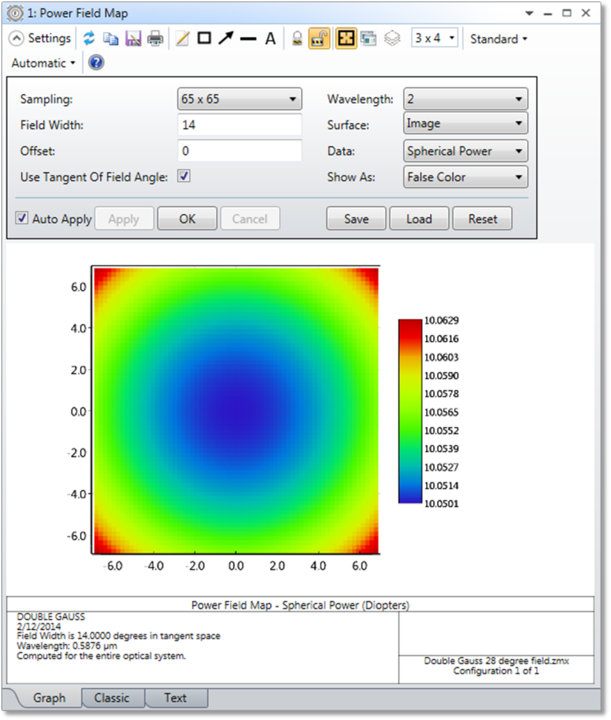
Task: Click the Update refresh arrows icon
Action: (x=89, y=39)
